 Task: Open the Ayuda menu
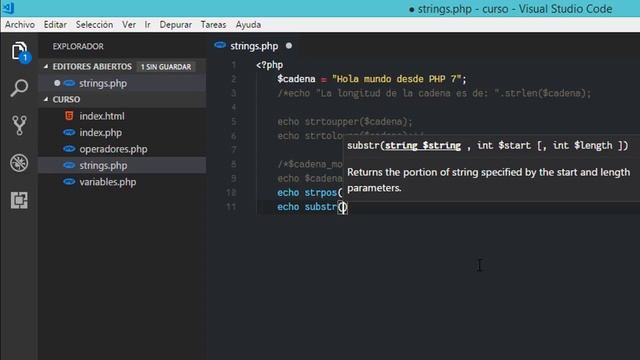point(248,24)
